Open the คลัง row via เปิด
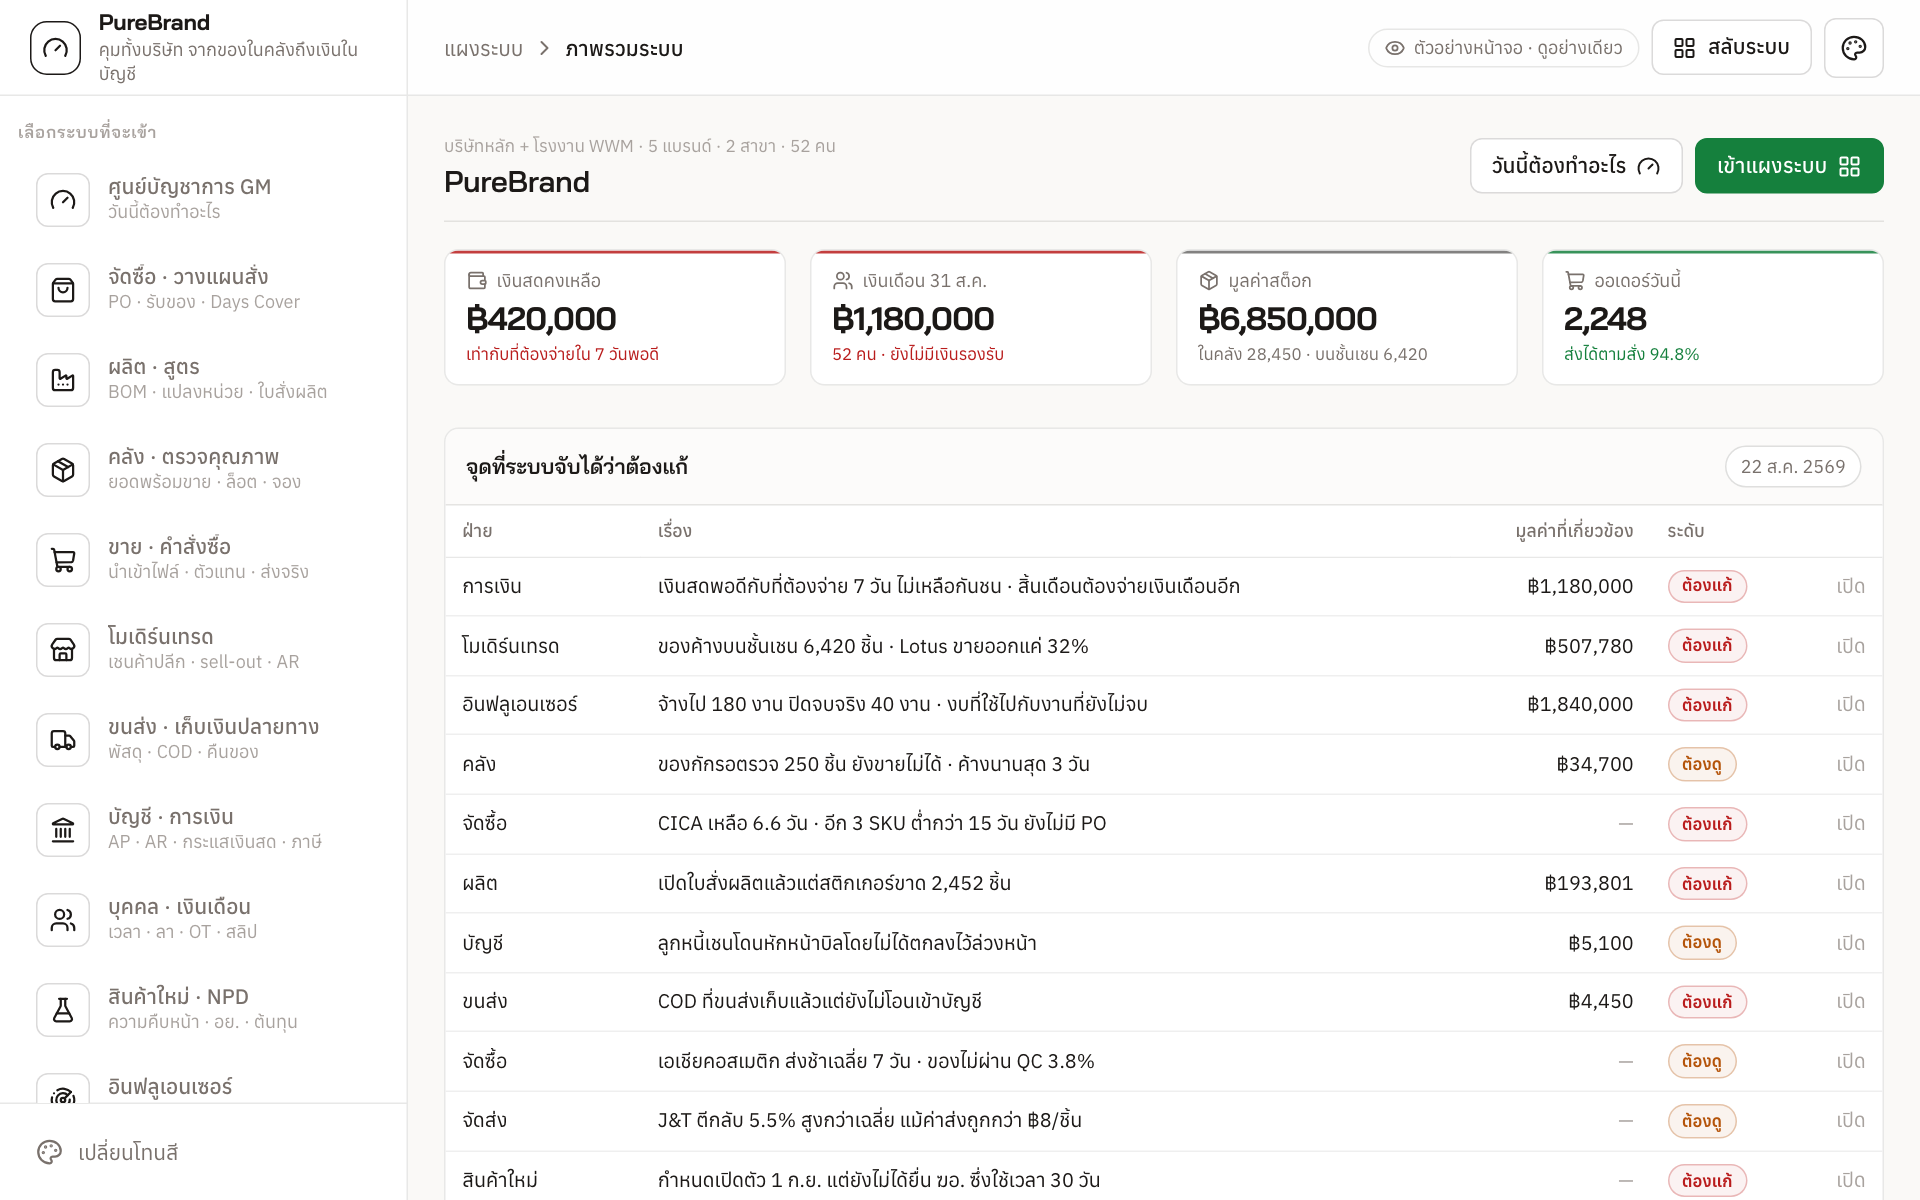Viewport: 1920px width, 1200px height. pyautogui.click(x=1850, y=764)
